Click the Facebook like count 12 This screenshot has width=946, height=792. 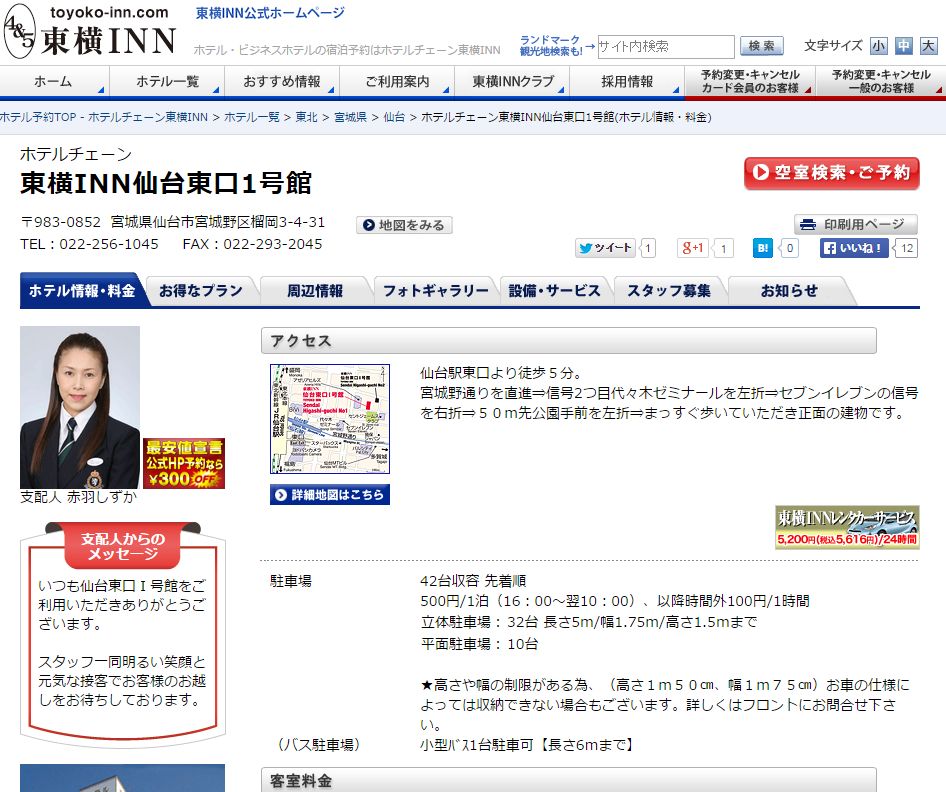click(907, 248)
